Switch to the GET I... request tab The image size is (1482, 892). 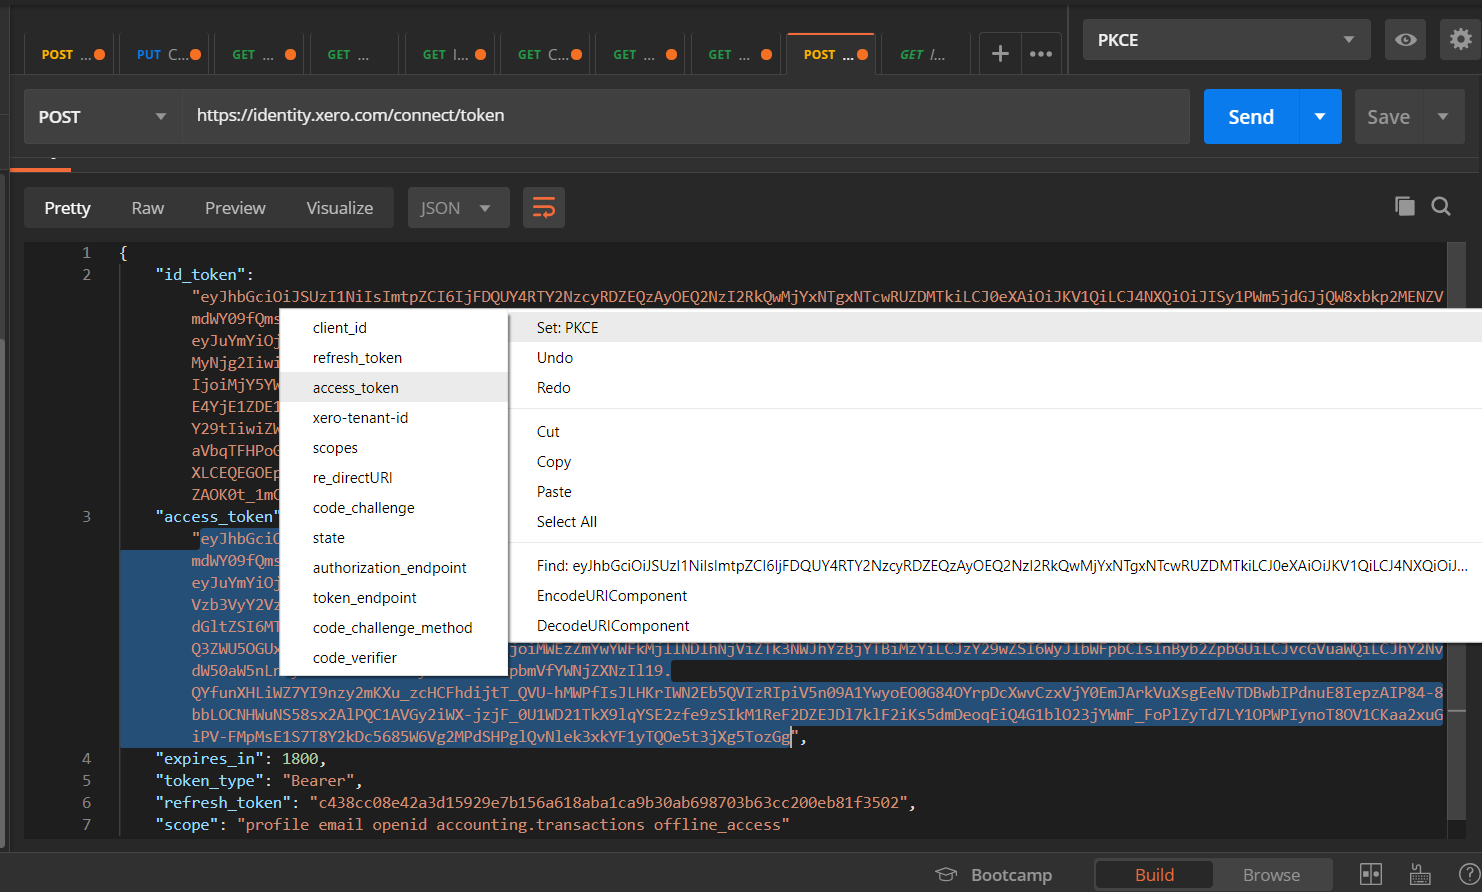pyautogui.click(x=454, y=54)
